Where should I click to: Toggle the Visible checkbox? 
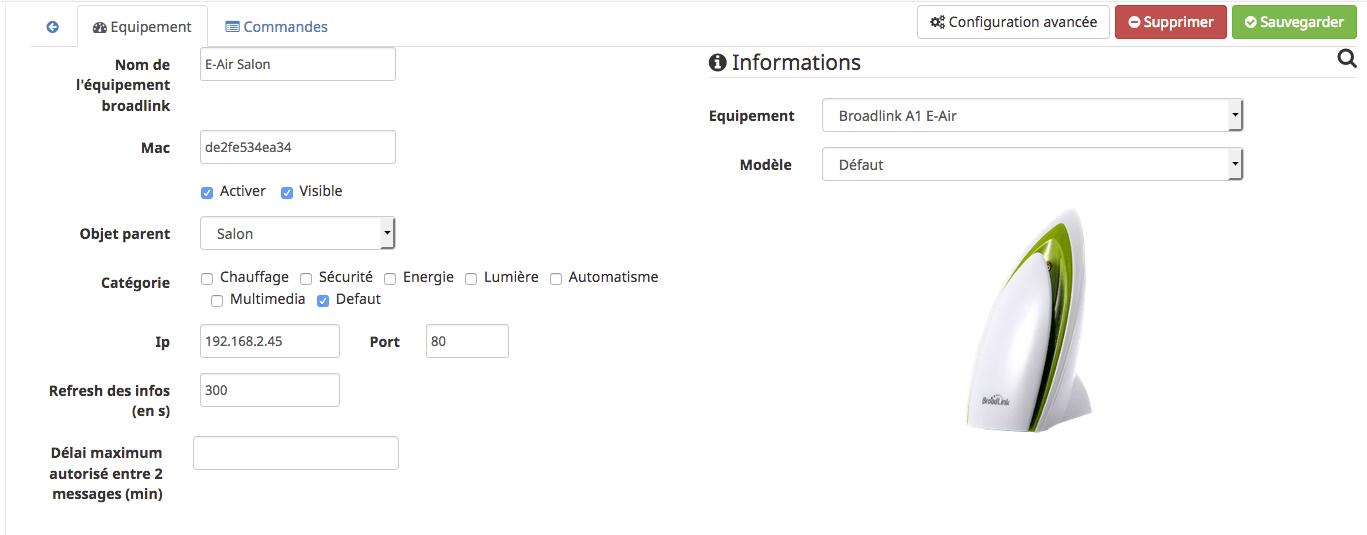[287, 192]
